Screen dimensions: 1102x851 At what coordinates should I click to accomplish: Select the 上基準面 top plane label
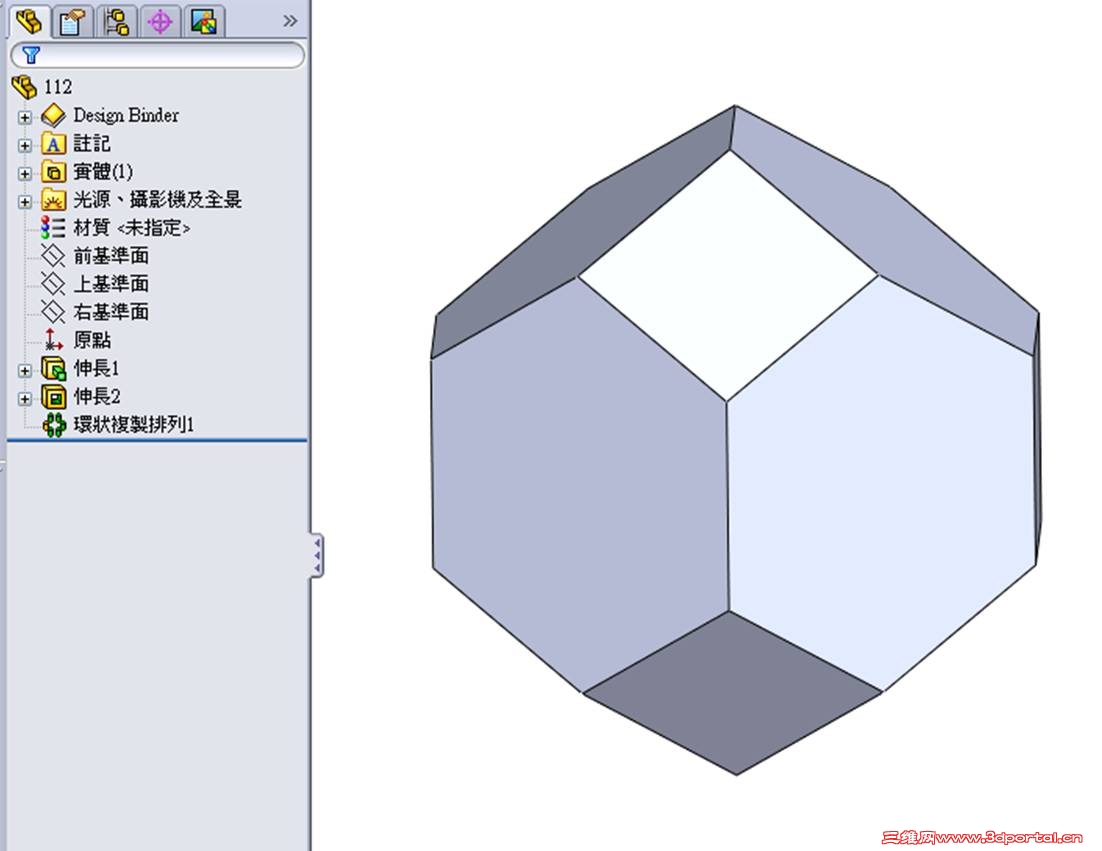(x=111, y=284)
